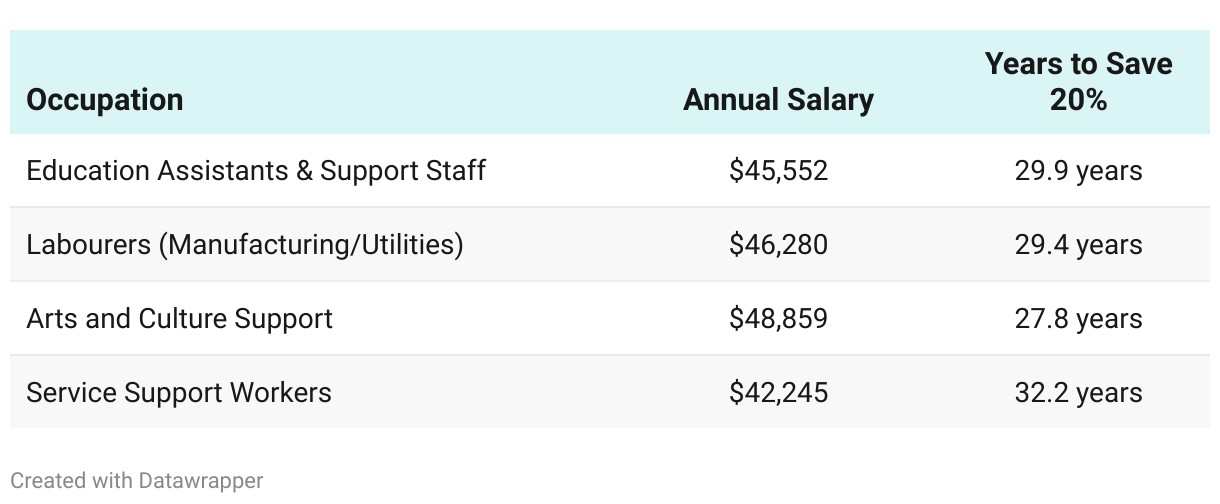Image resolution: width=1220 pixels, height=504 pixels.
Task: Click the $48,859 salary cell
Action: coord(778,319)
